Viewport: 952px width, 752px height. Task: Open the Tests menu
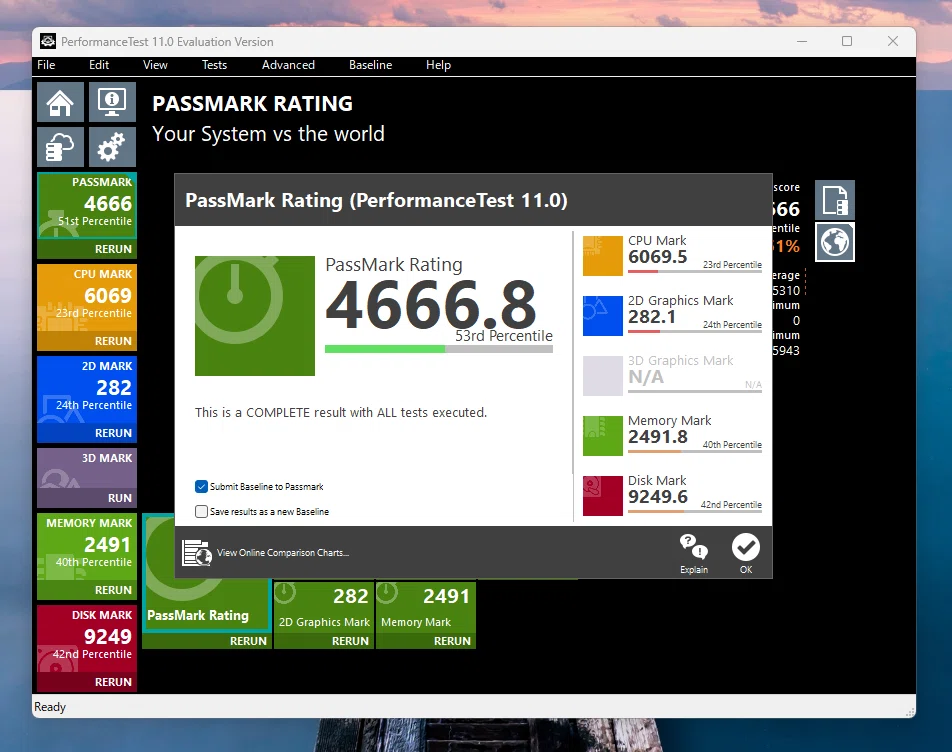[x=214, y=65]
